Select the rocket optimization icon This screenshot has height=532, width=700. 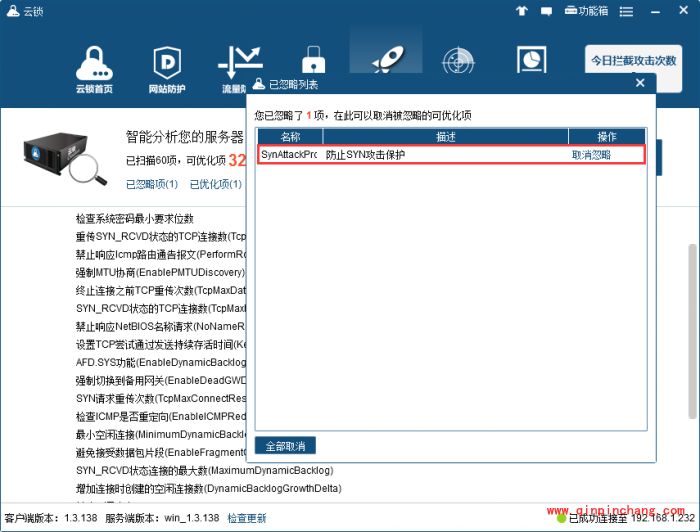pos(387,59)
